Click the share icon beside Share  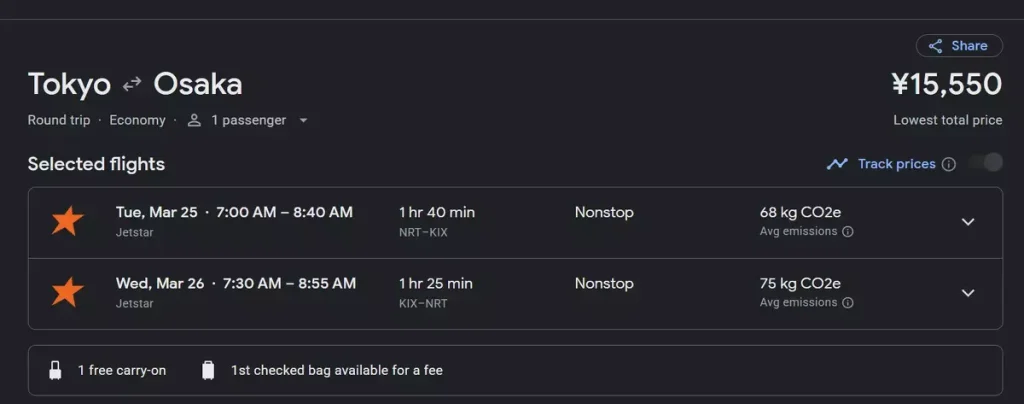point(935,46)
